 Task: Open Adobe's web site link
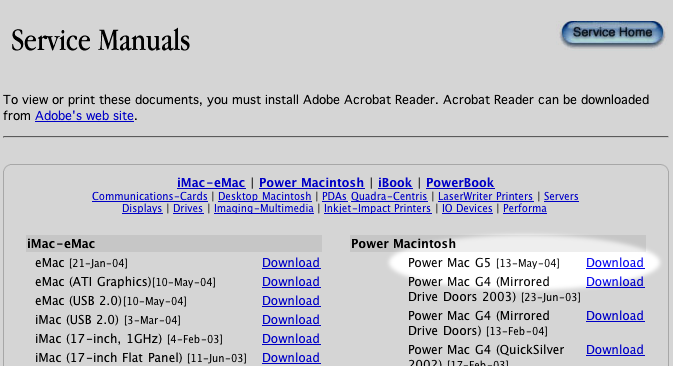point(85,116)
